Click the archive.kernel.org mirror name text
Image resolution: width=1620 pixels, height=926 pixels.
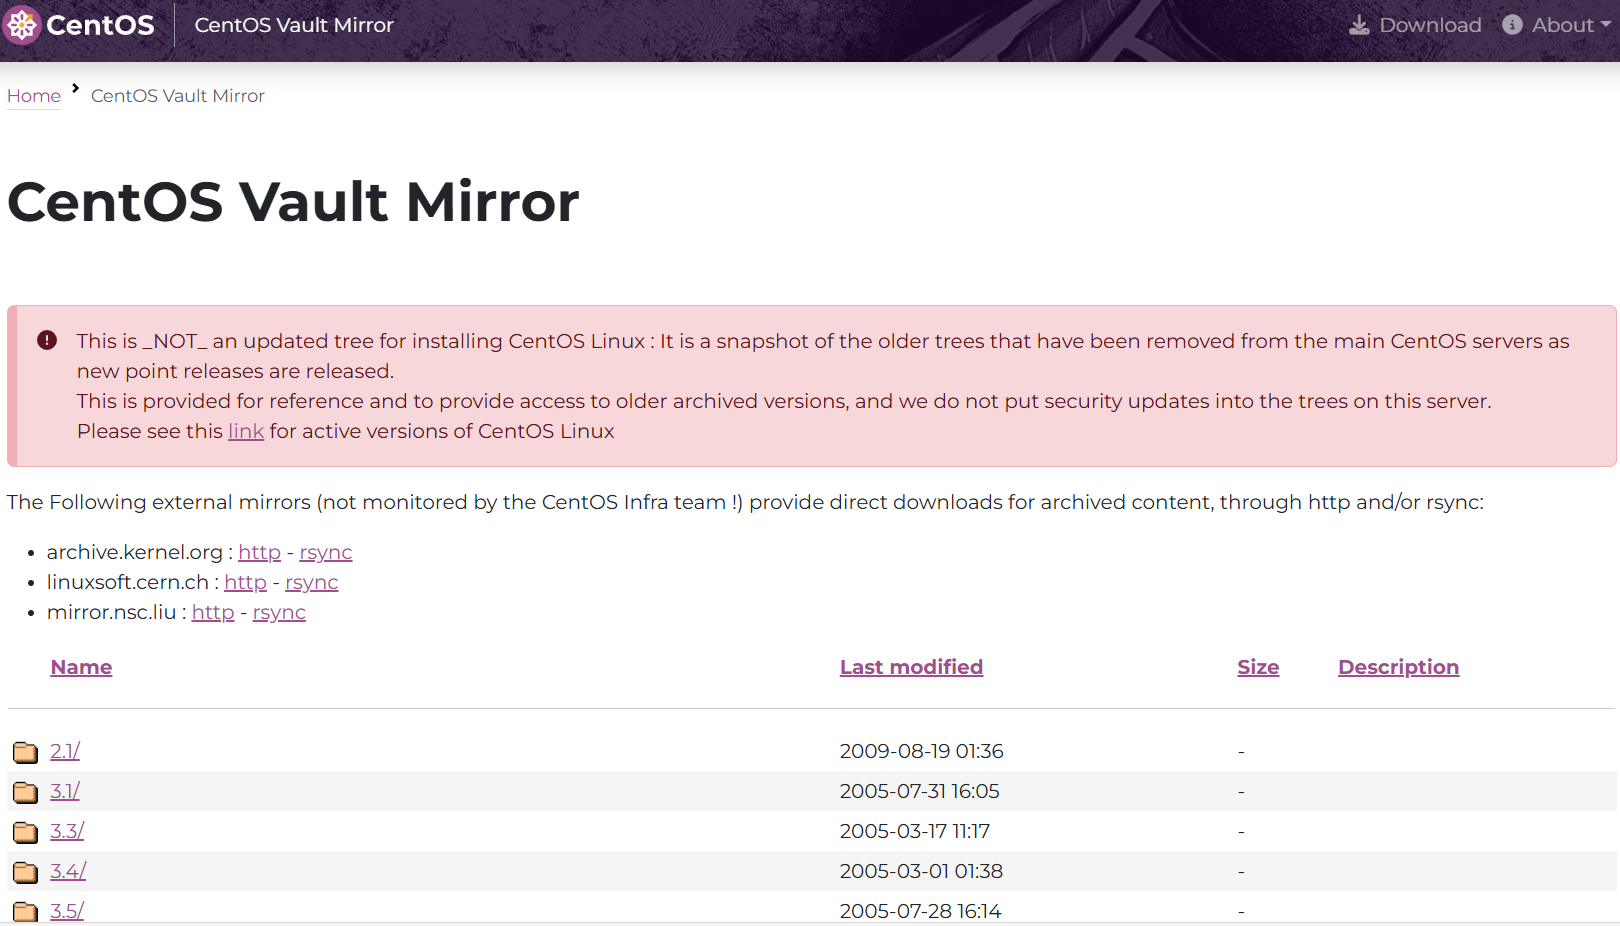coord(135,552)
